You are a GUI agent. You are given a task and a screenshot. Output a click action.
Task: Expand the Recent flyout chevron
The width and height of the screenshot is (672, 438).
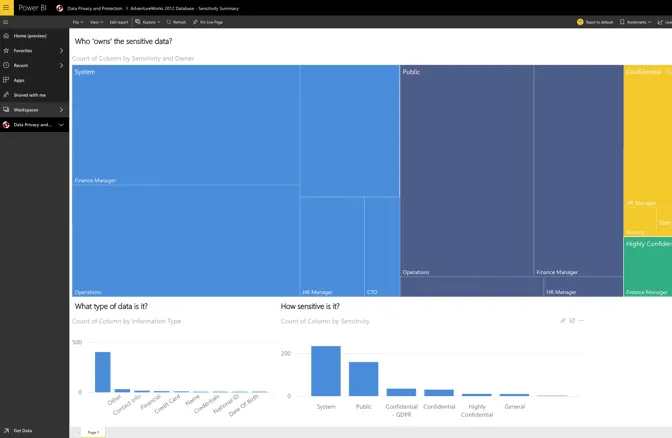click(x=61, y=65)
